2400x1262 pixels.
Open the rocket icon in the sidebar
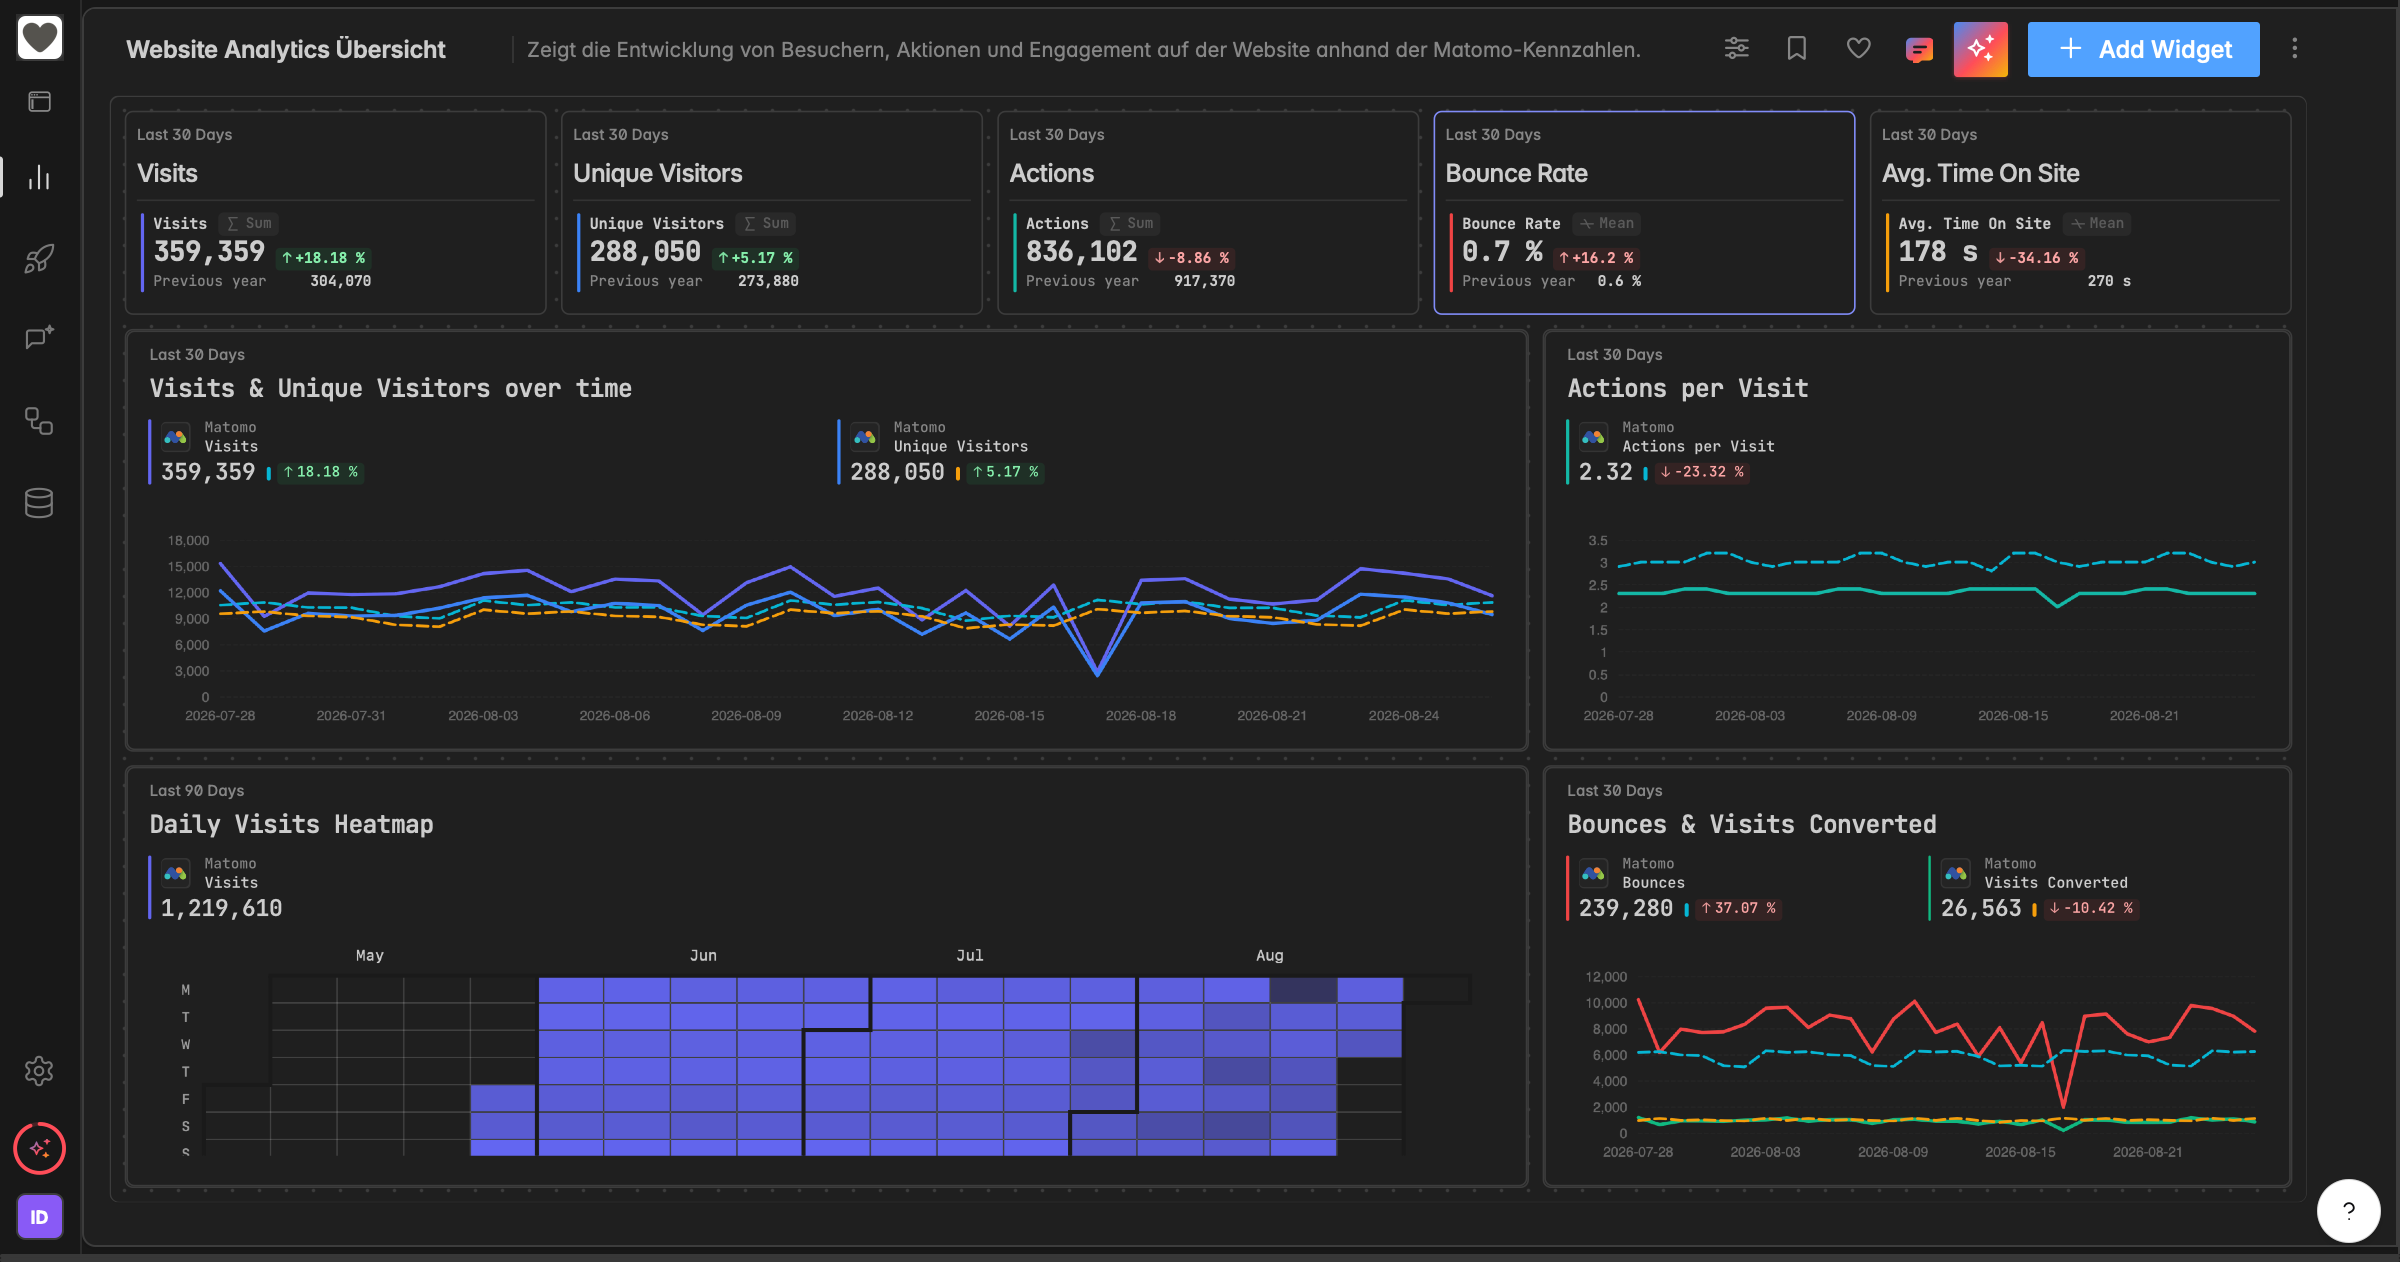[39, 259]
